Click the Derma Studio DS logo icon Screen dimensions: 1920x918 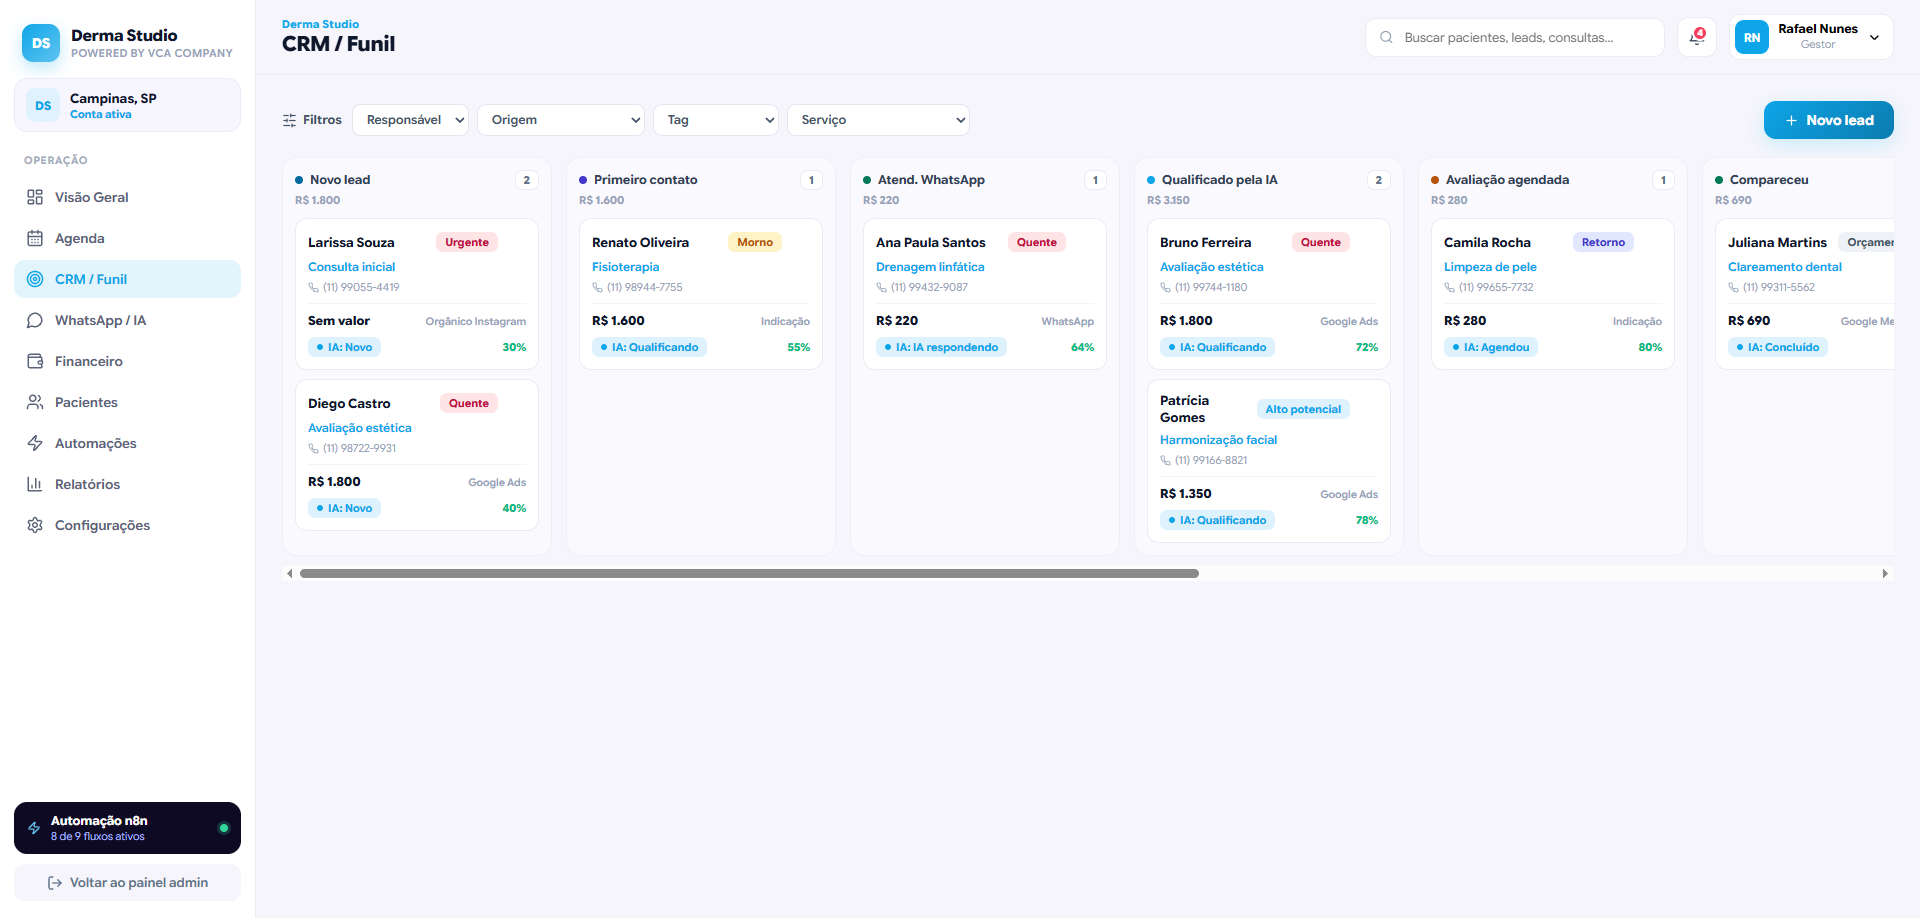[x=41, y=43]
